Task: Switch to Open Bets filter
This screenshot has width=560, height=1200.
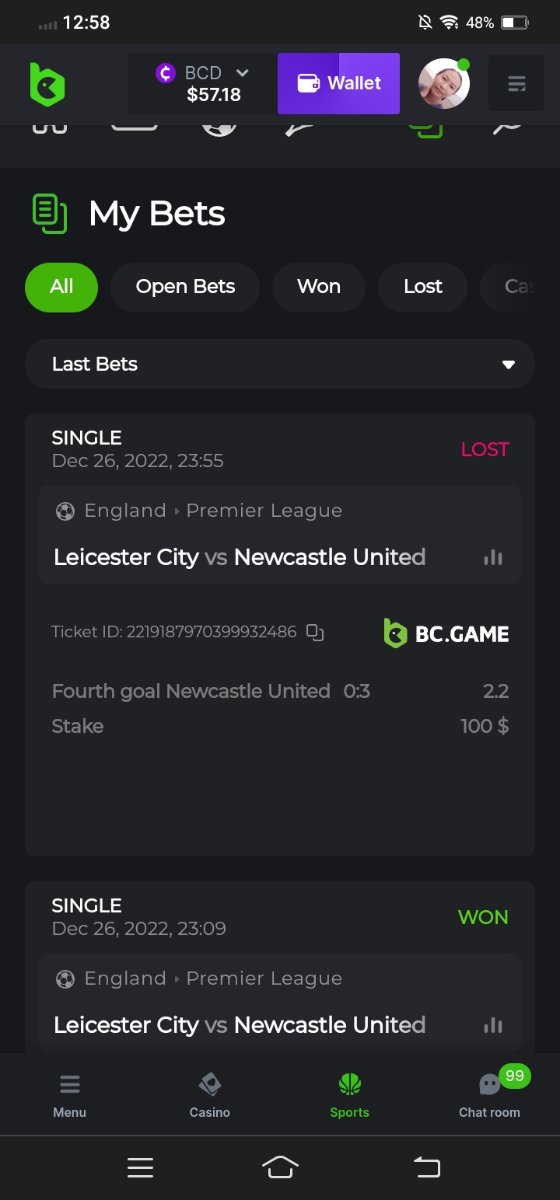Action: click(x=185, y=287)
